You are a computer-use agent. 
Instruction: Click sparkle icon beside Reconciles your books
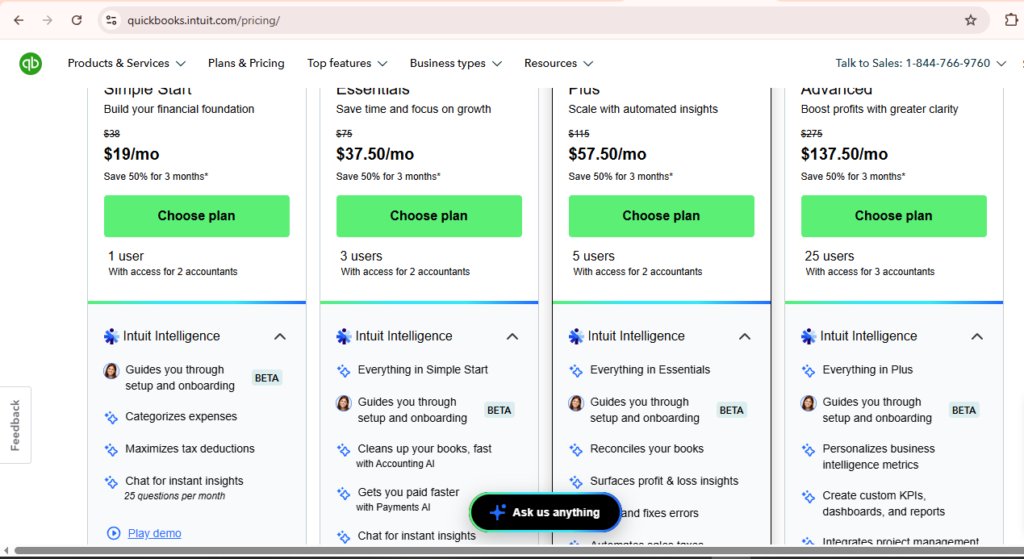tap(576, 450)
